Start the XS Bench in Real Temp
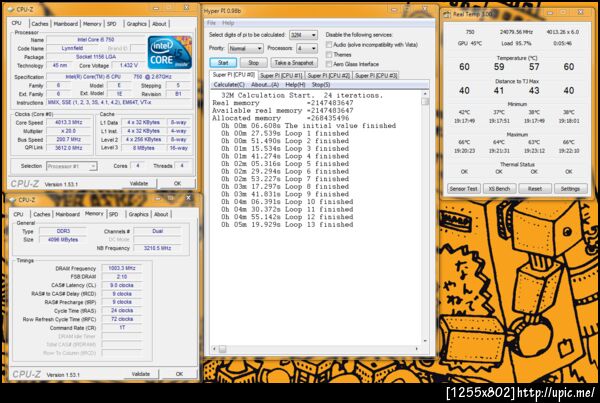The image size is (600, 403). coord(499,189)
